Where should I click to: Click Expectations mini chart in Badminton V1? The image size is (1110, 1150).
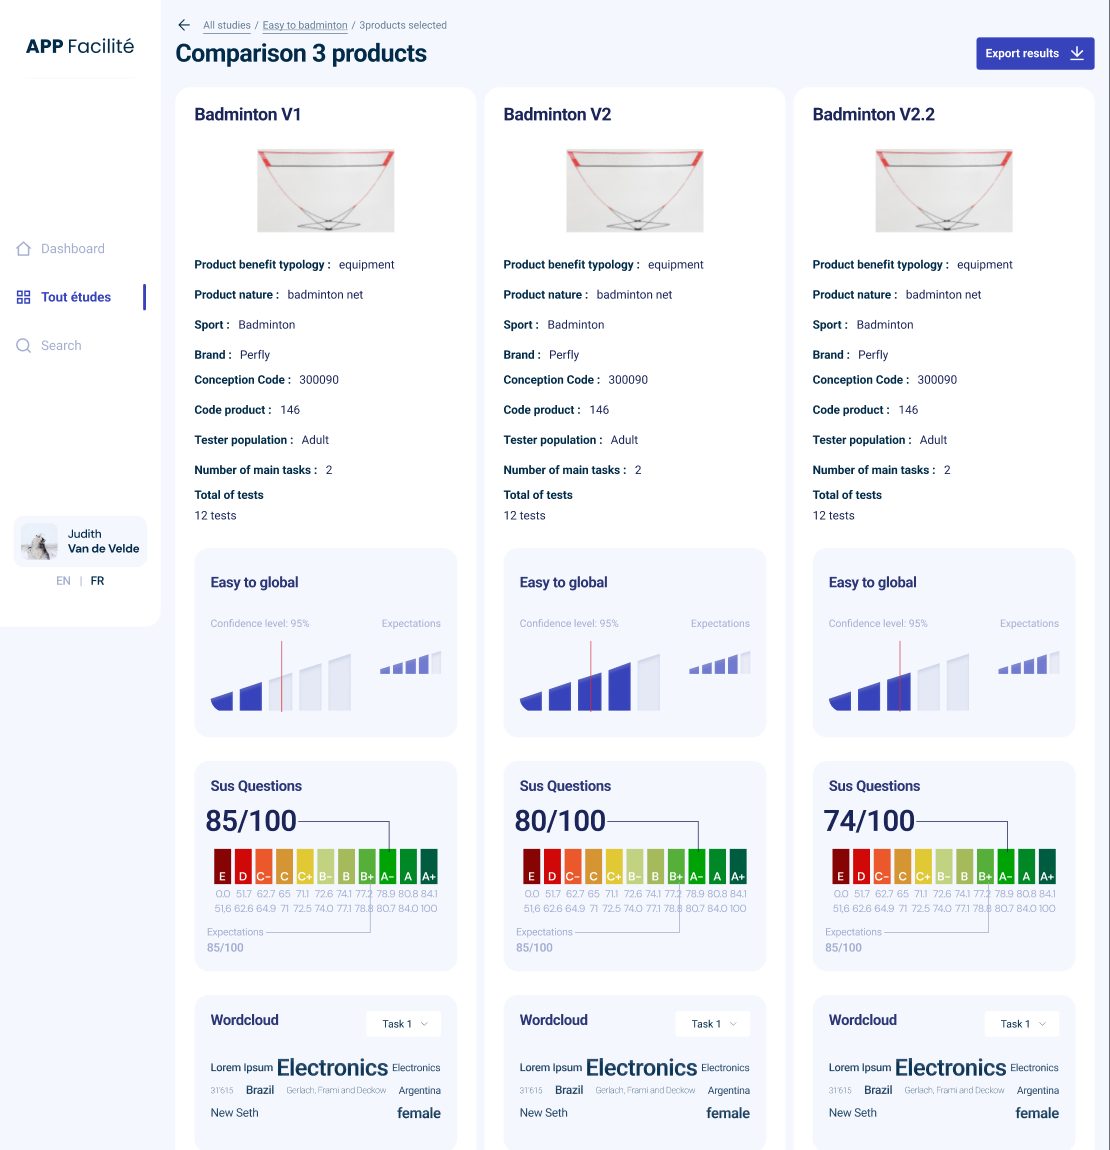pos(411,662)
